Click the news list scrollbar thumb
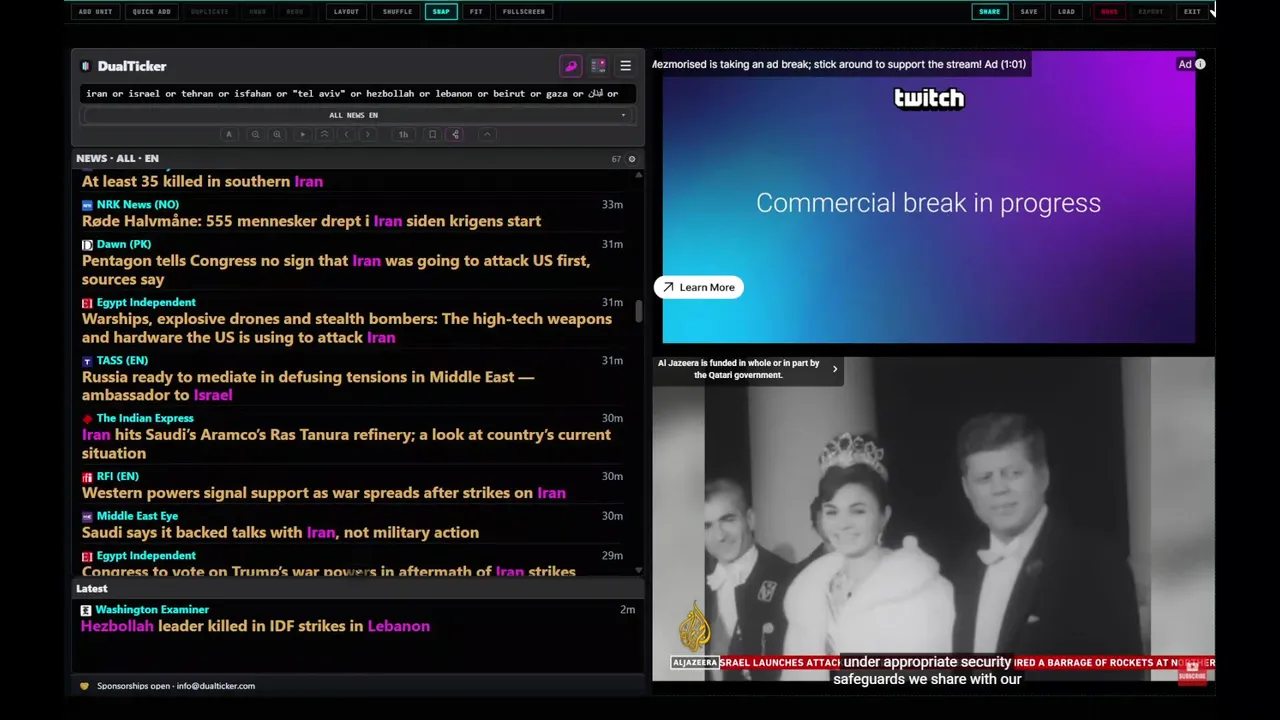Screen dimensions: 1280x720 (x=639, y=310)
